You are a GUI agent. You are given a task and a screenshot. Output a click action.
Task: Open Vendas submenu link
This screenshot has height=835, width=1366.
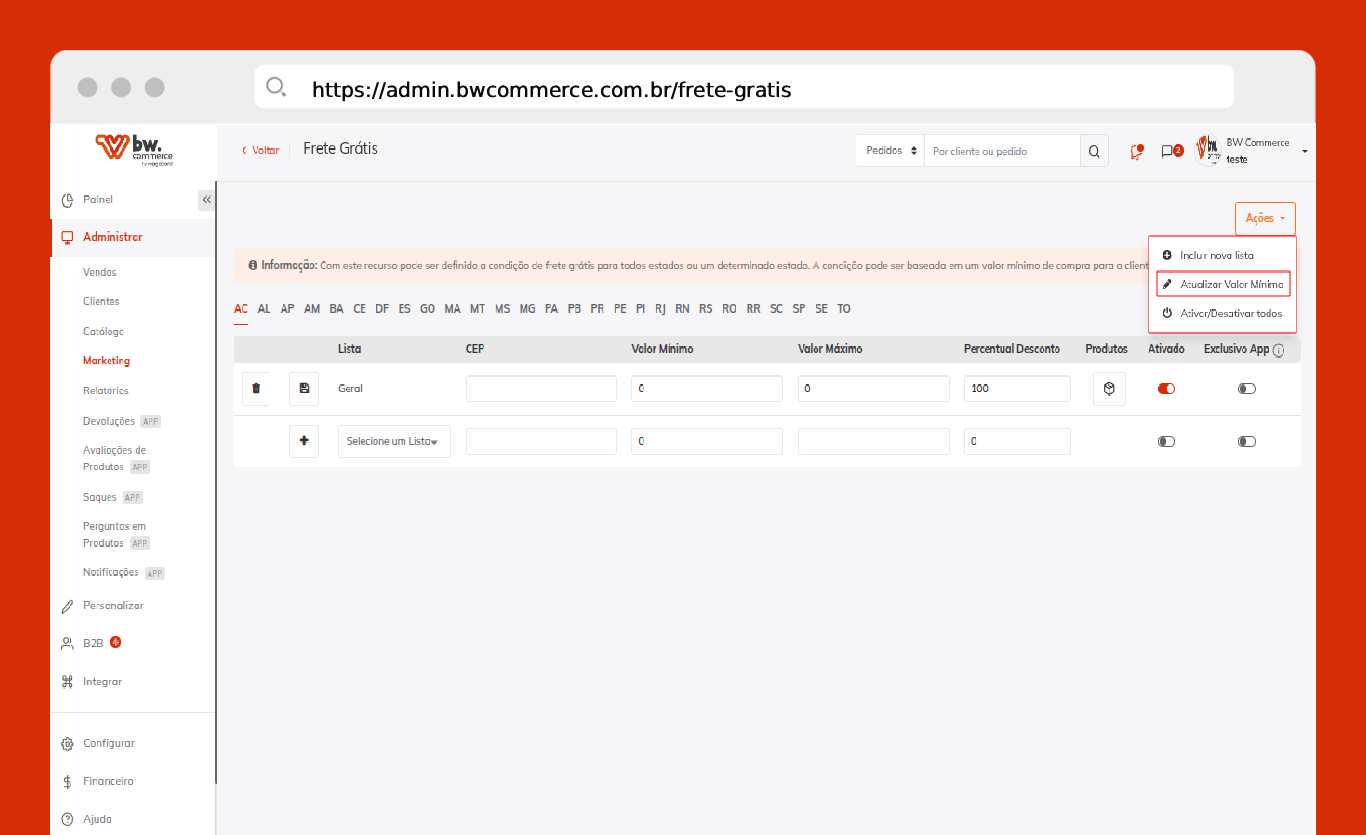pyautogui.click(x=100, y=273)
